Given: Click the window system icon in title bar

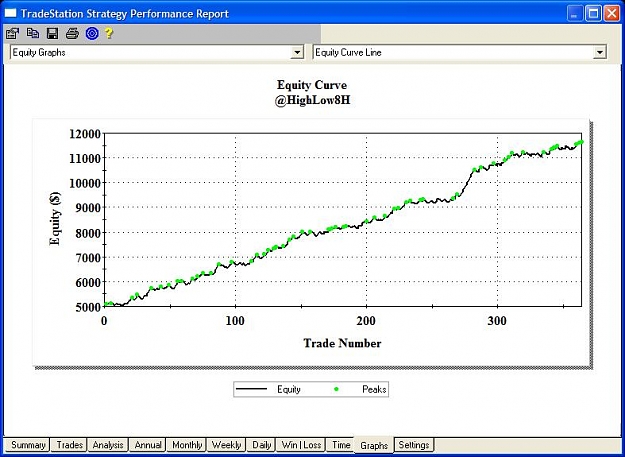Looking at the screenshot, I should click(x=10, y=13).
